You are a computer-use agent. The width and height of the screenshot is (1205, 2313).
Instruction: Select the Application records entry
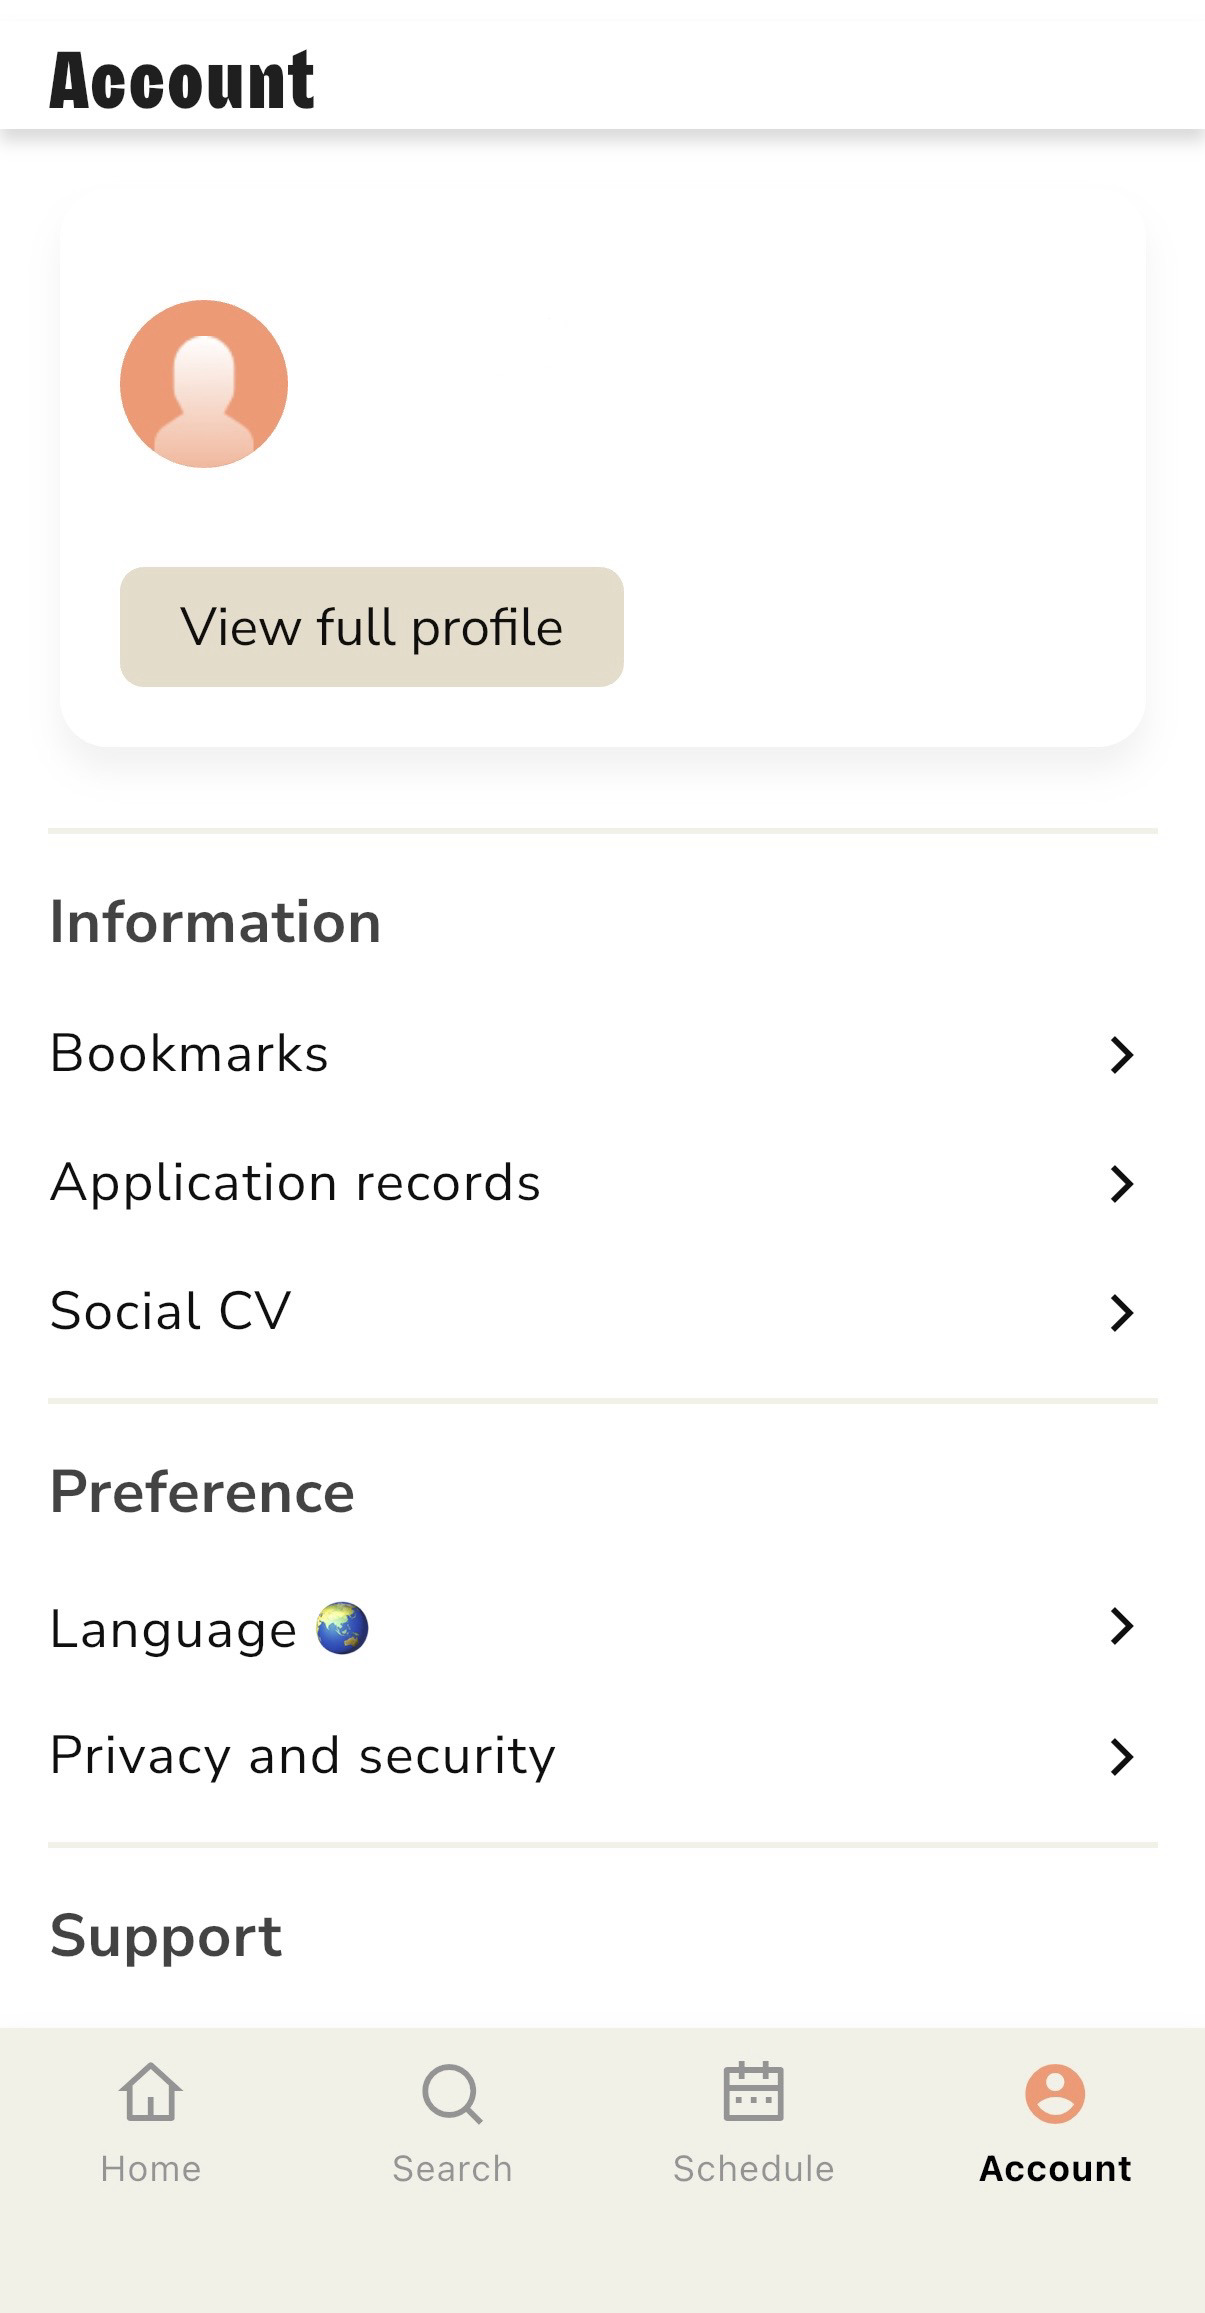[x=295, y=1183]
